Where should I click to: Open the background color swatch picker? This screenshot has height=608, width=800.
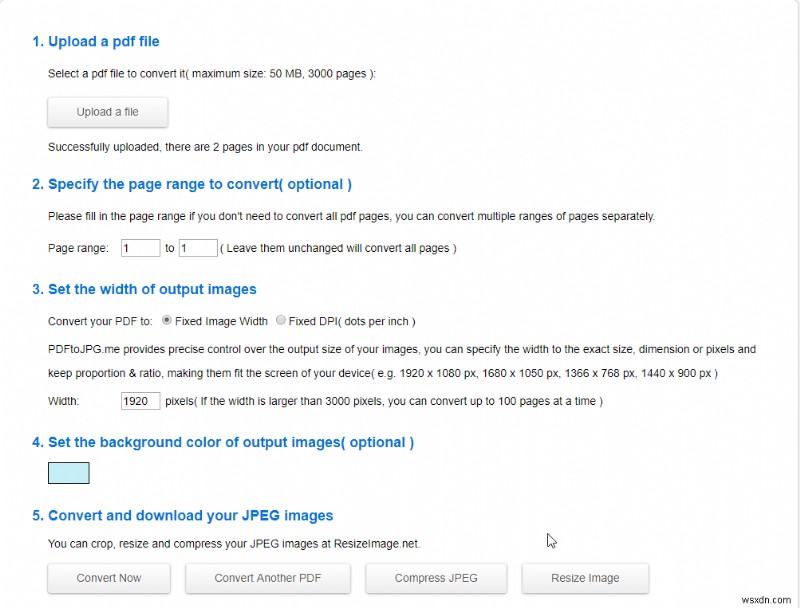67,472
